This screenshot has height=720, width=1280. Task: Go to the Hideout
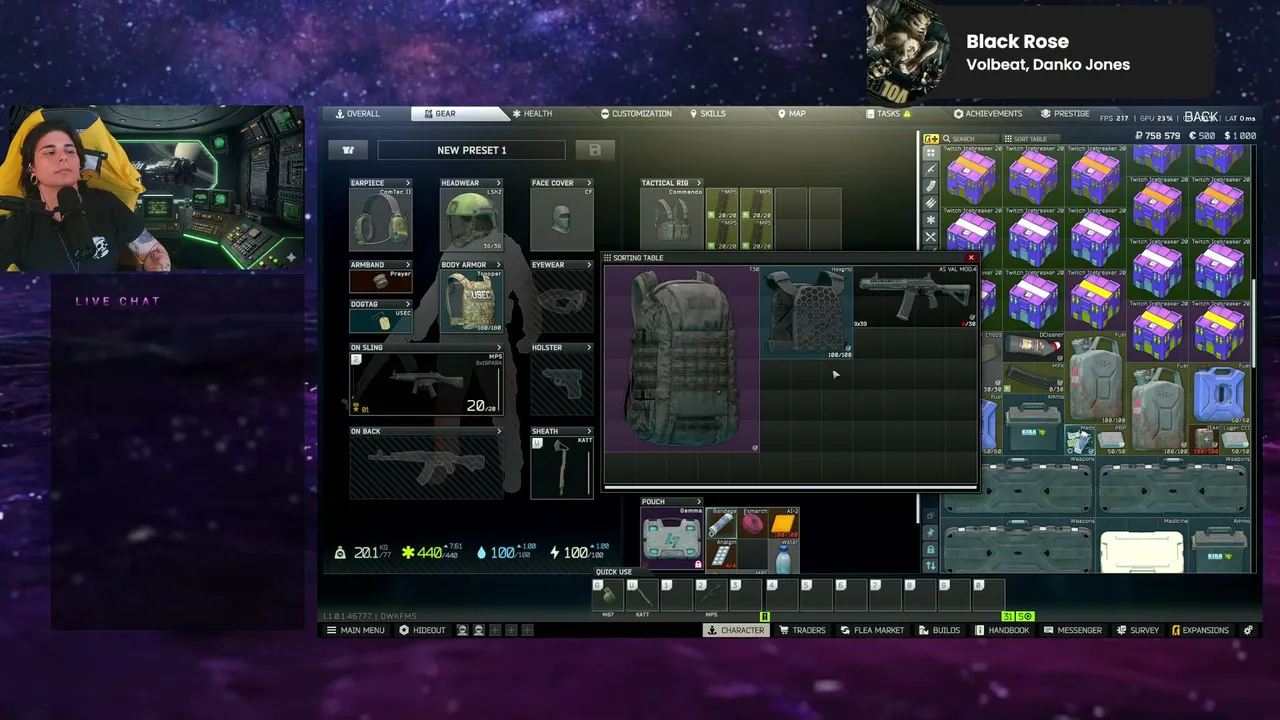(423, 630)
